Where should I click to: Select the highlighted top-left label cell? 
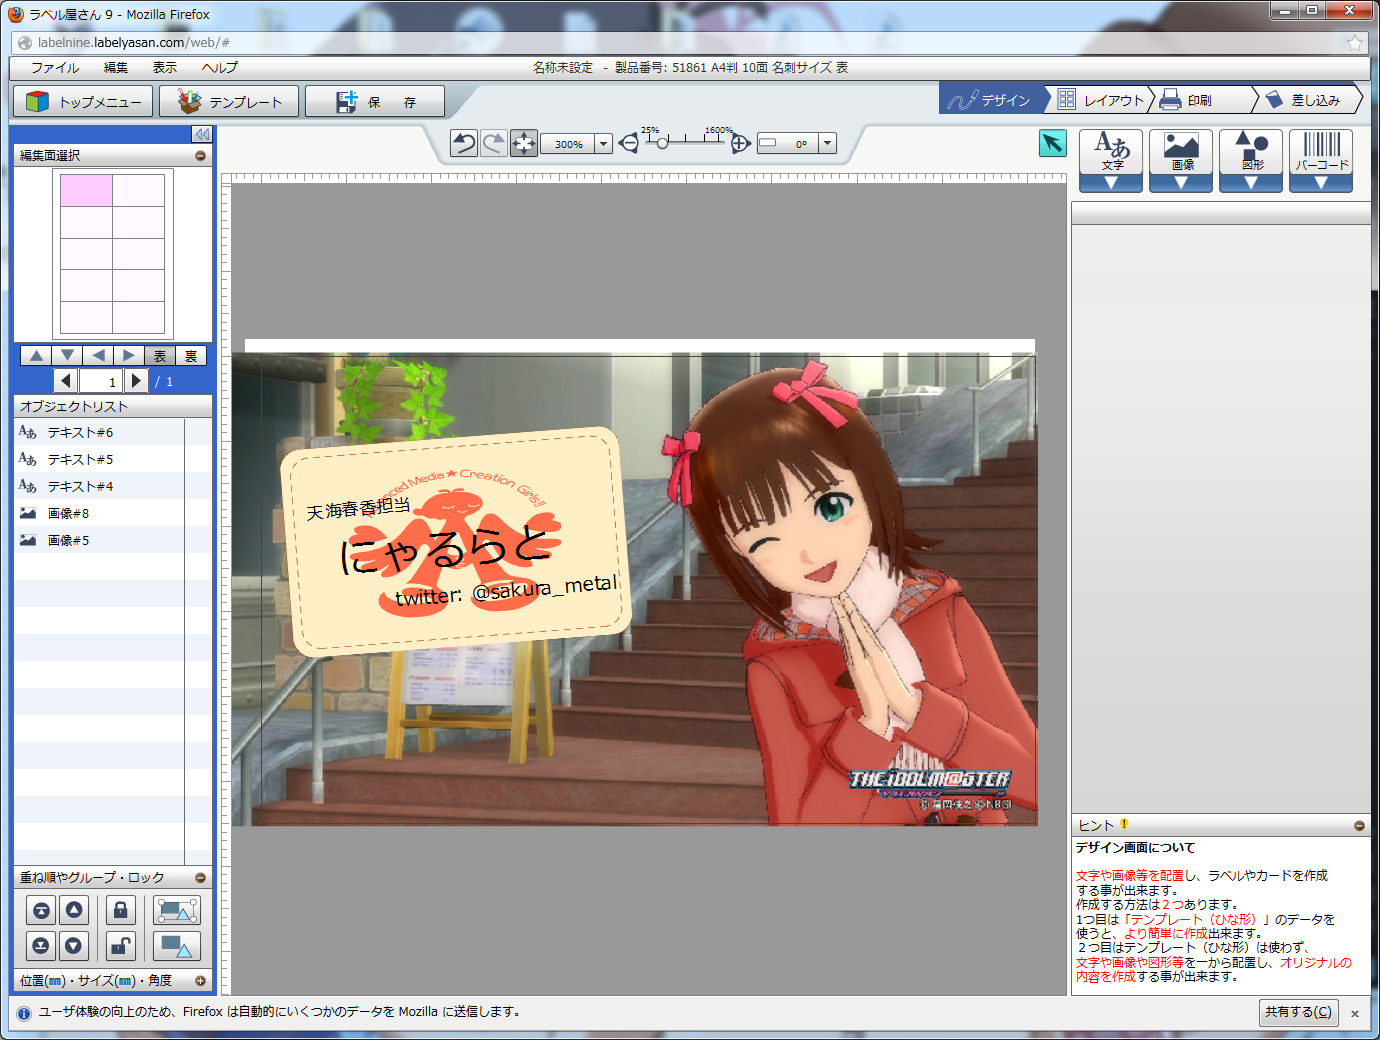(86, 190)
